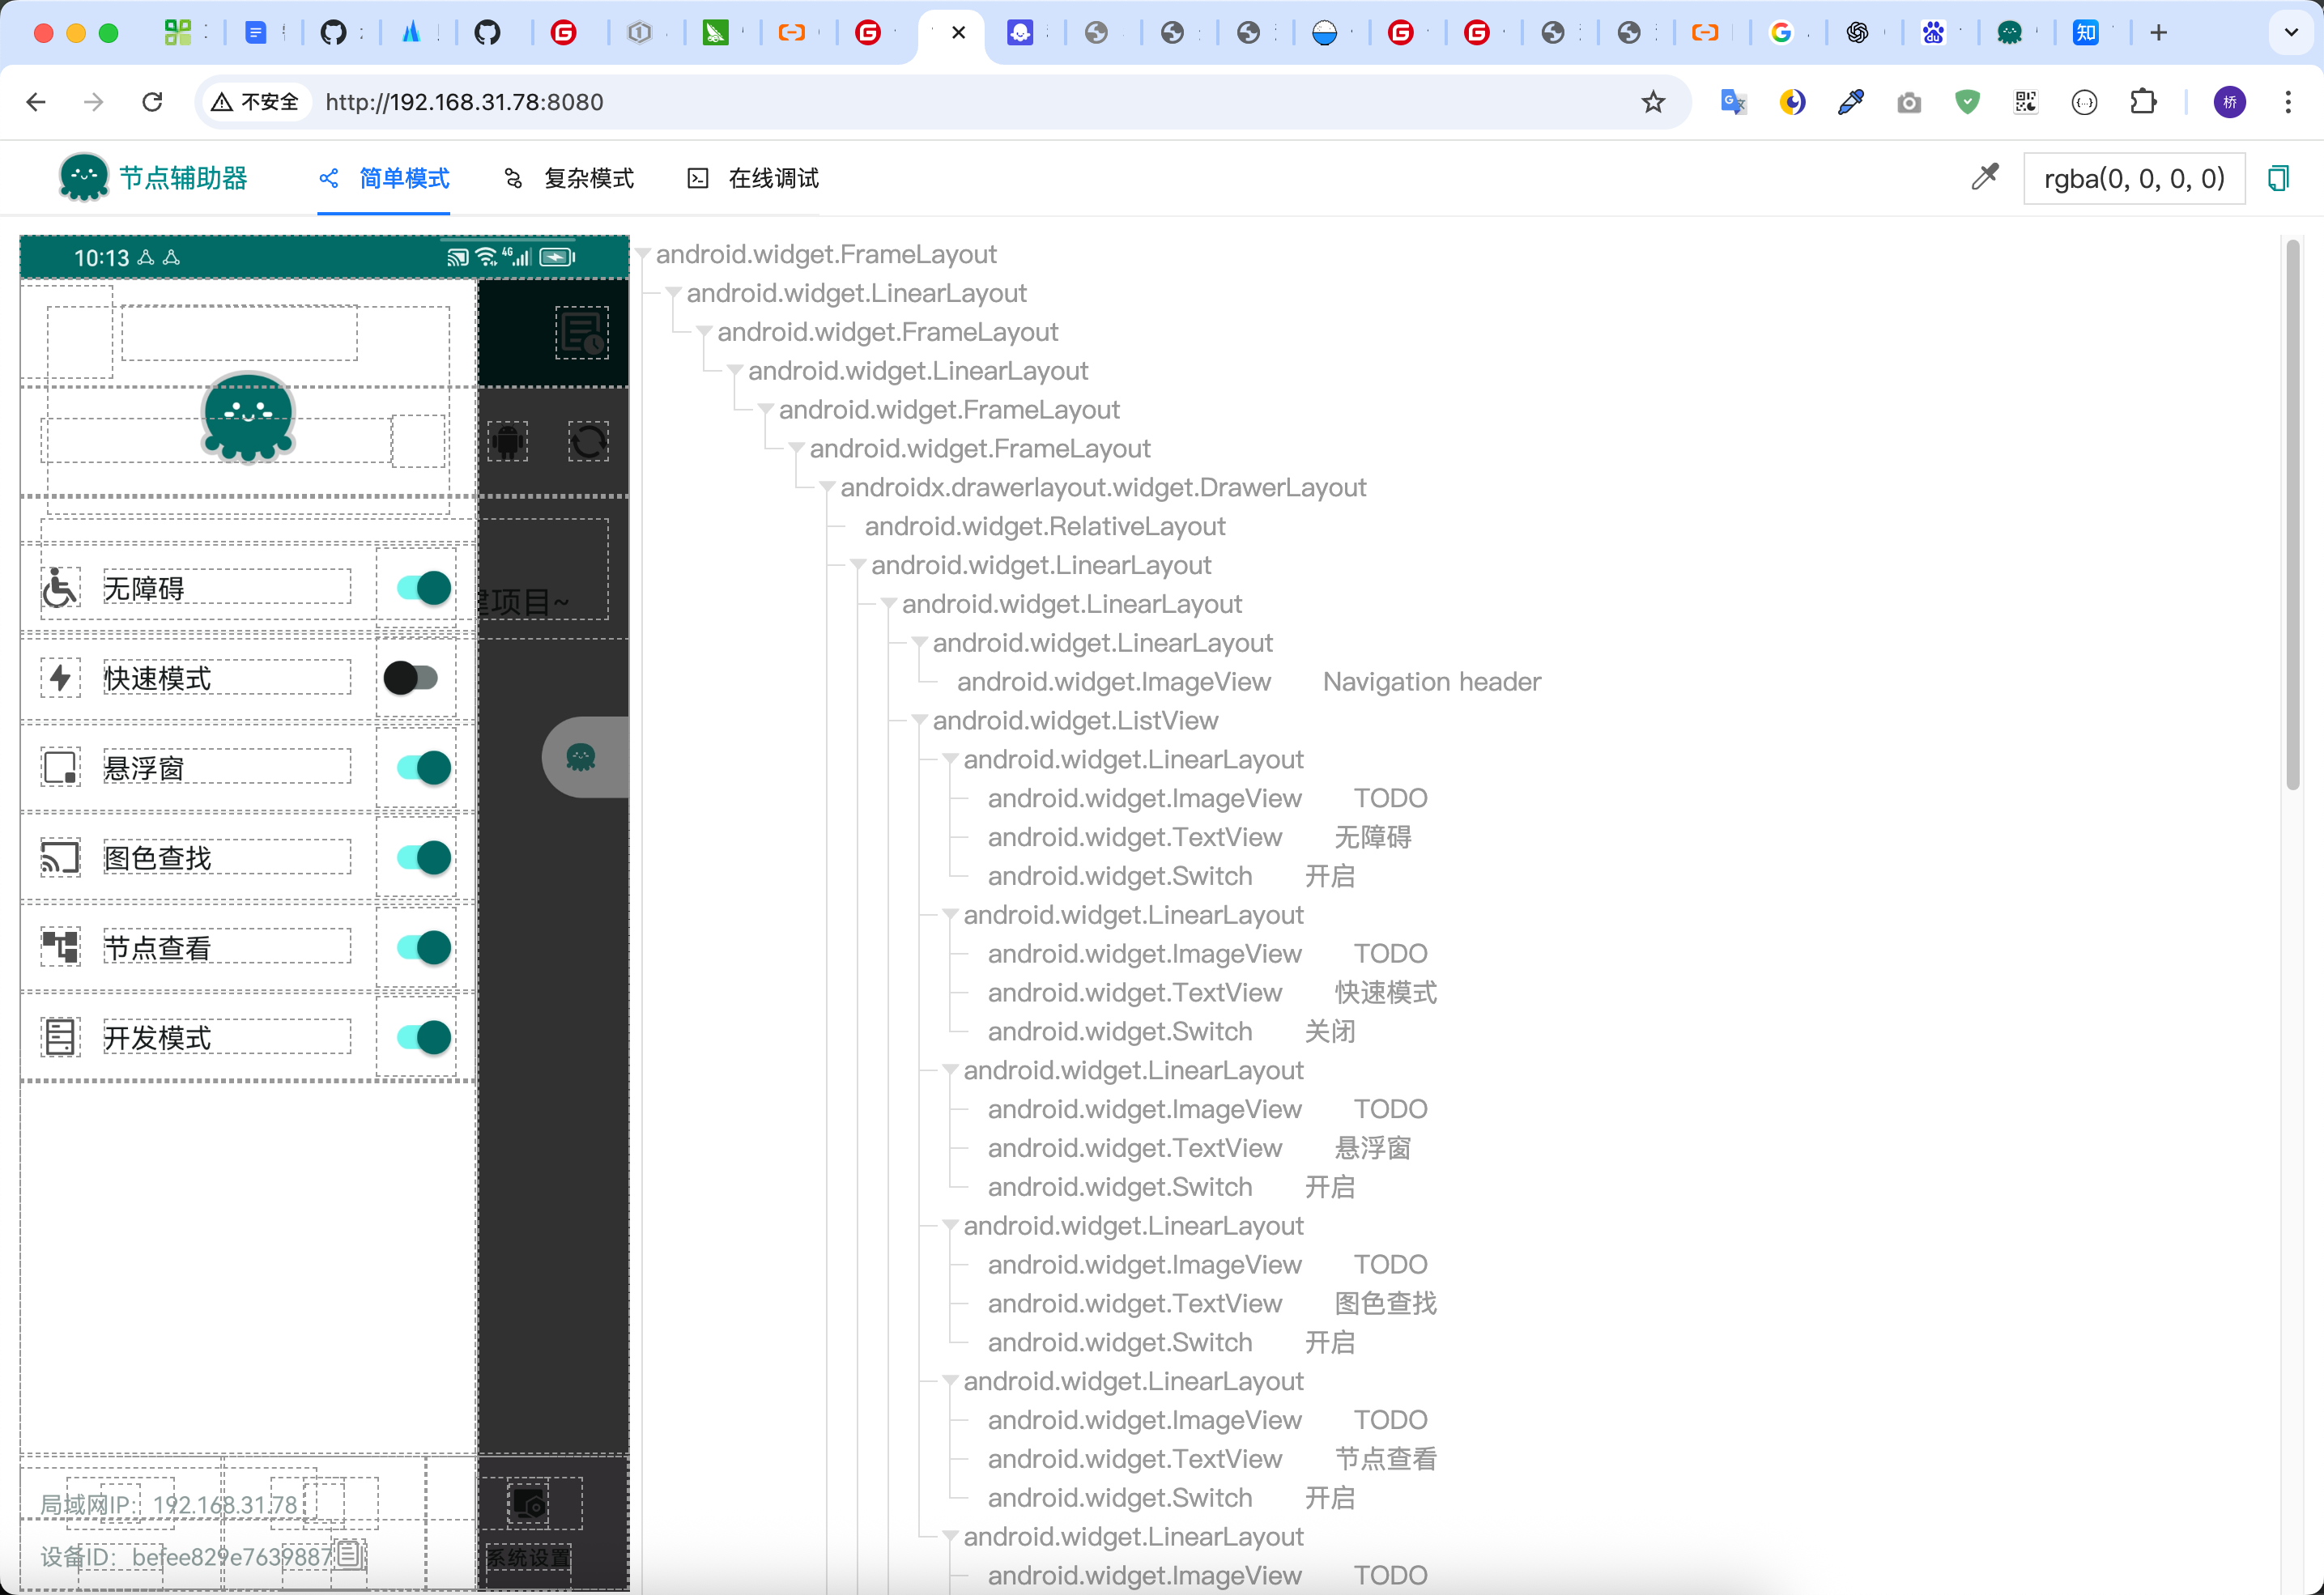Bookmark this page with the star icon
Screen dimensions: 2324x1595
pyautogui.click(x=1653, y=102)
